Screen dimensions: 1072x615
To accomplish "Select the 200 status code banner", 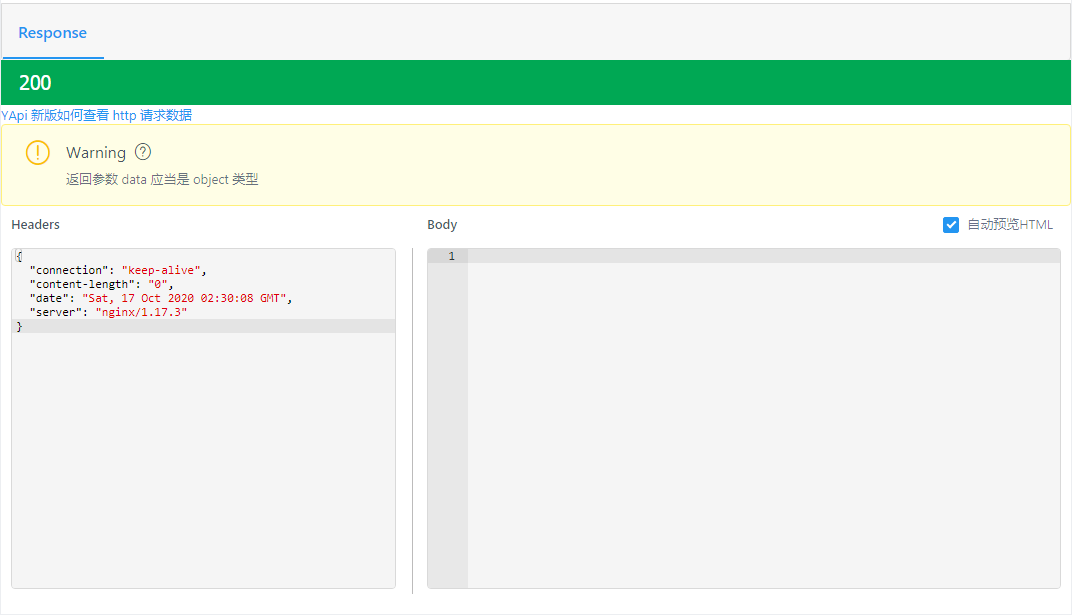I will pos(536,83).
